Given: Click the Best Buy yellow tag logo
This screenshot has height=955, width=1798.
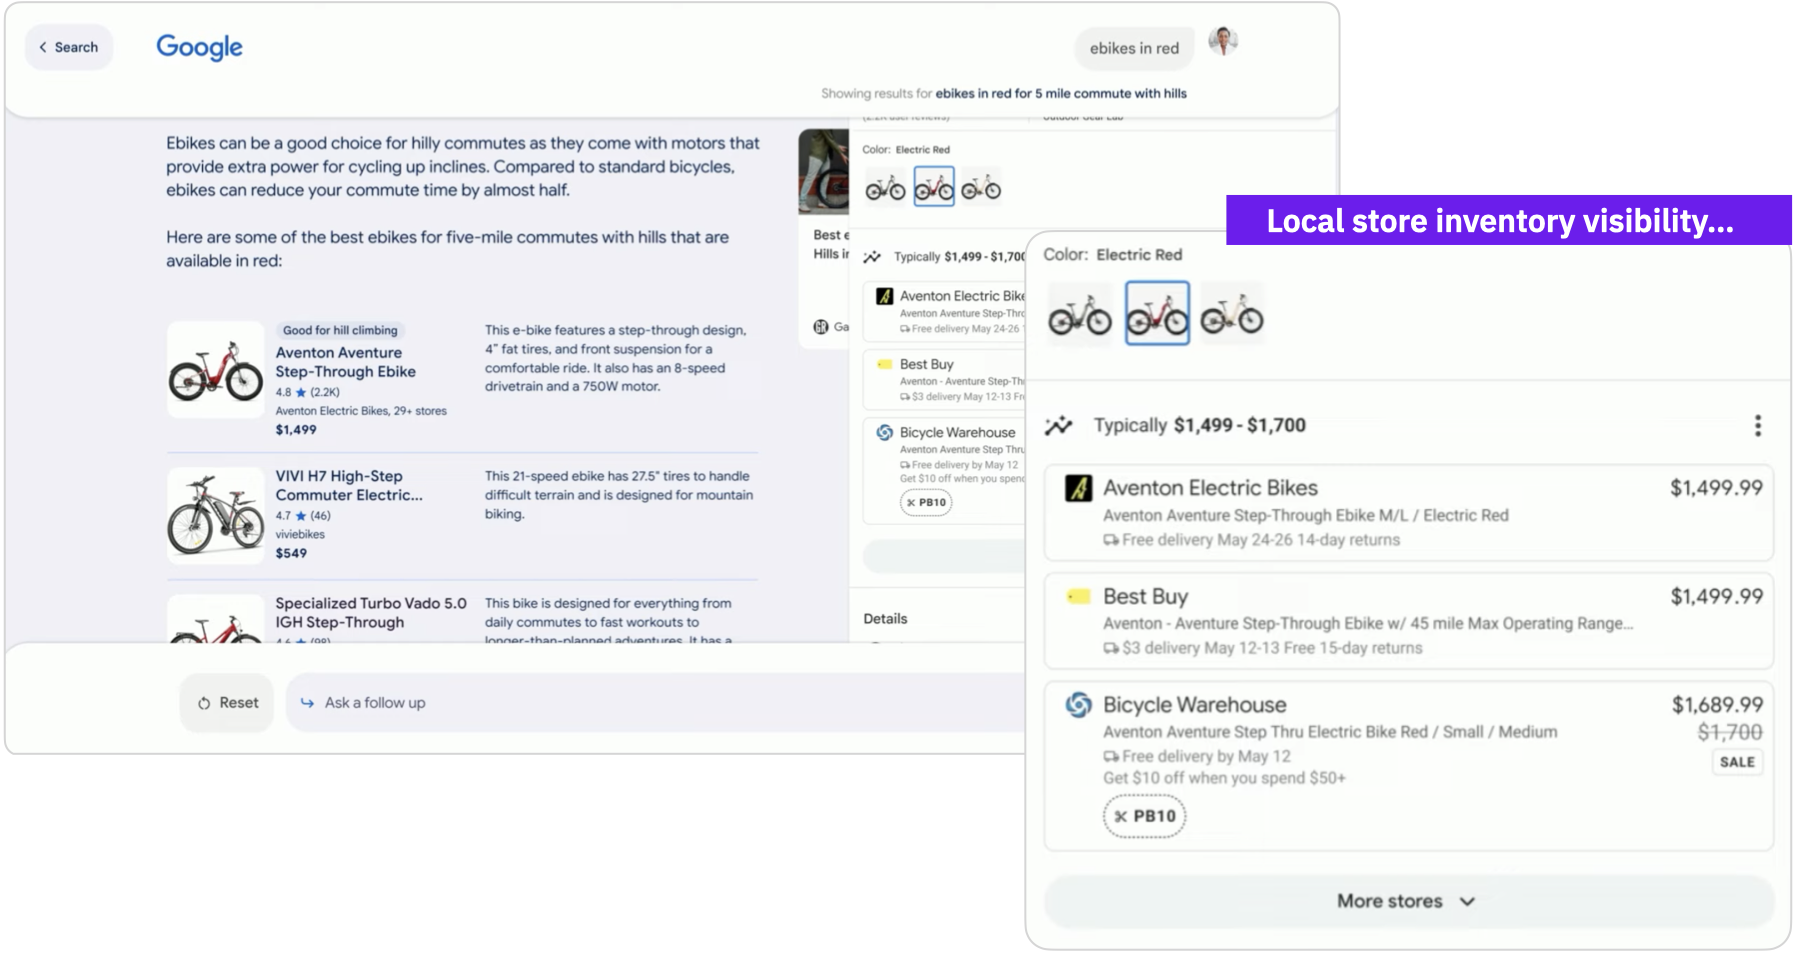Looking at the screenshot, I should pos(1078,597).
